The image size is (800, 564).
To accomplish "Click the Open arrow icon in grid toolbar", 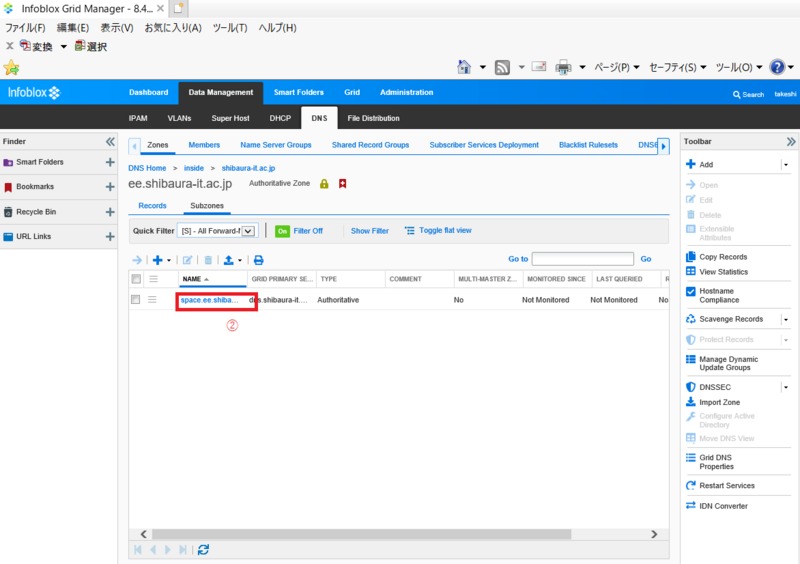I will tap(137, 260).
